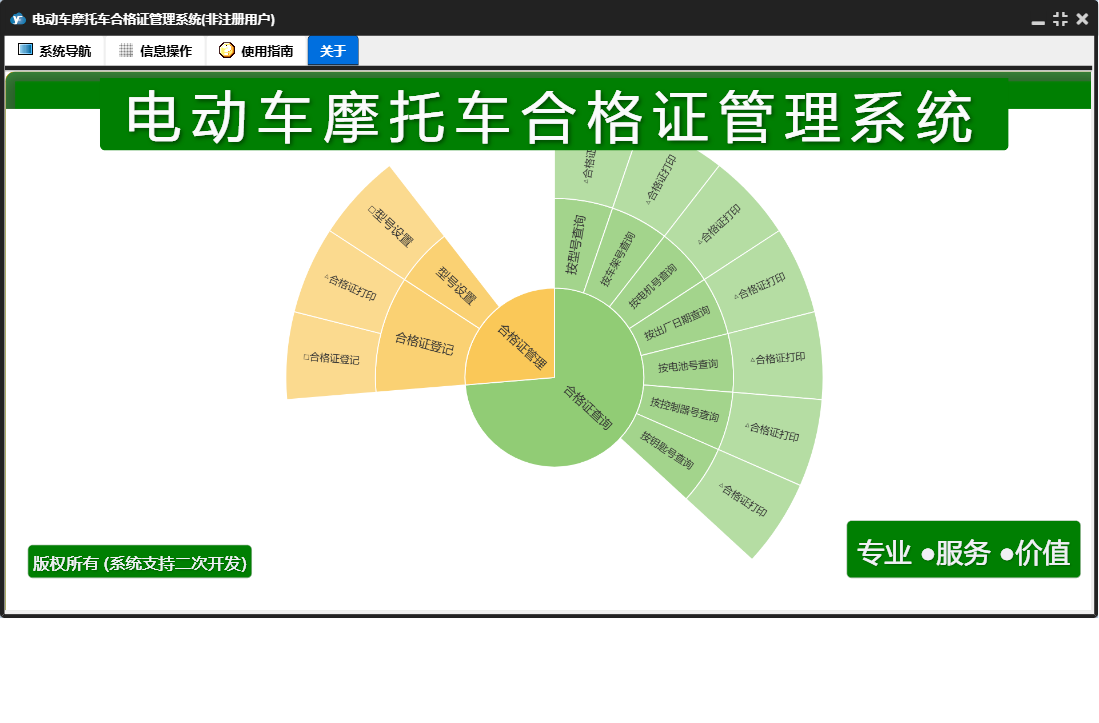Switch to the 关于 tab
1099x723 pixels.
(333, 50)
